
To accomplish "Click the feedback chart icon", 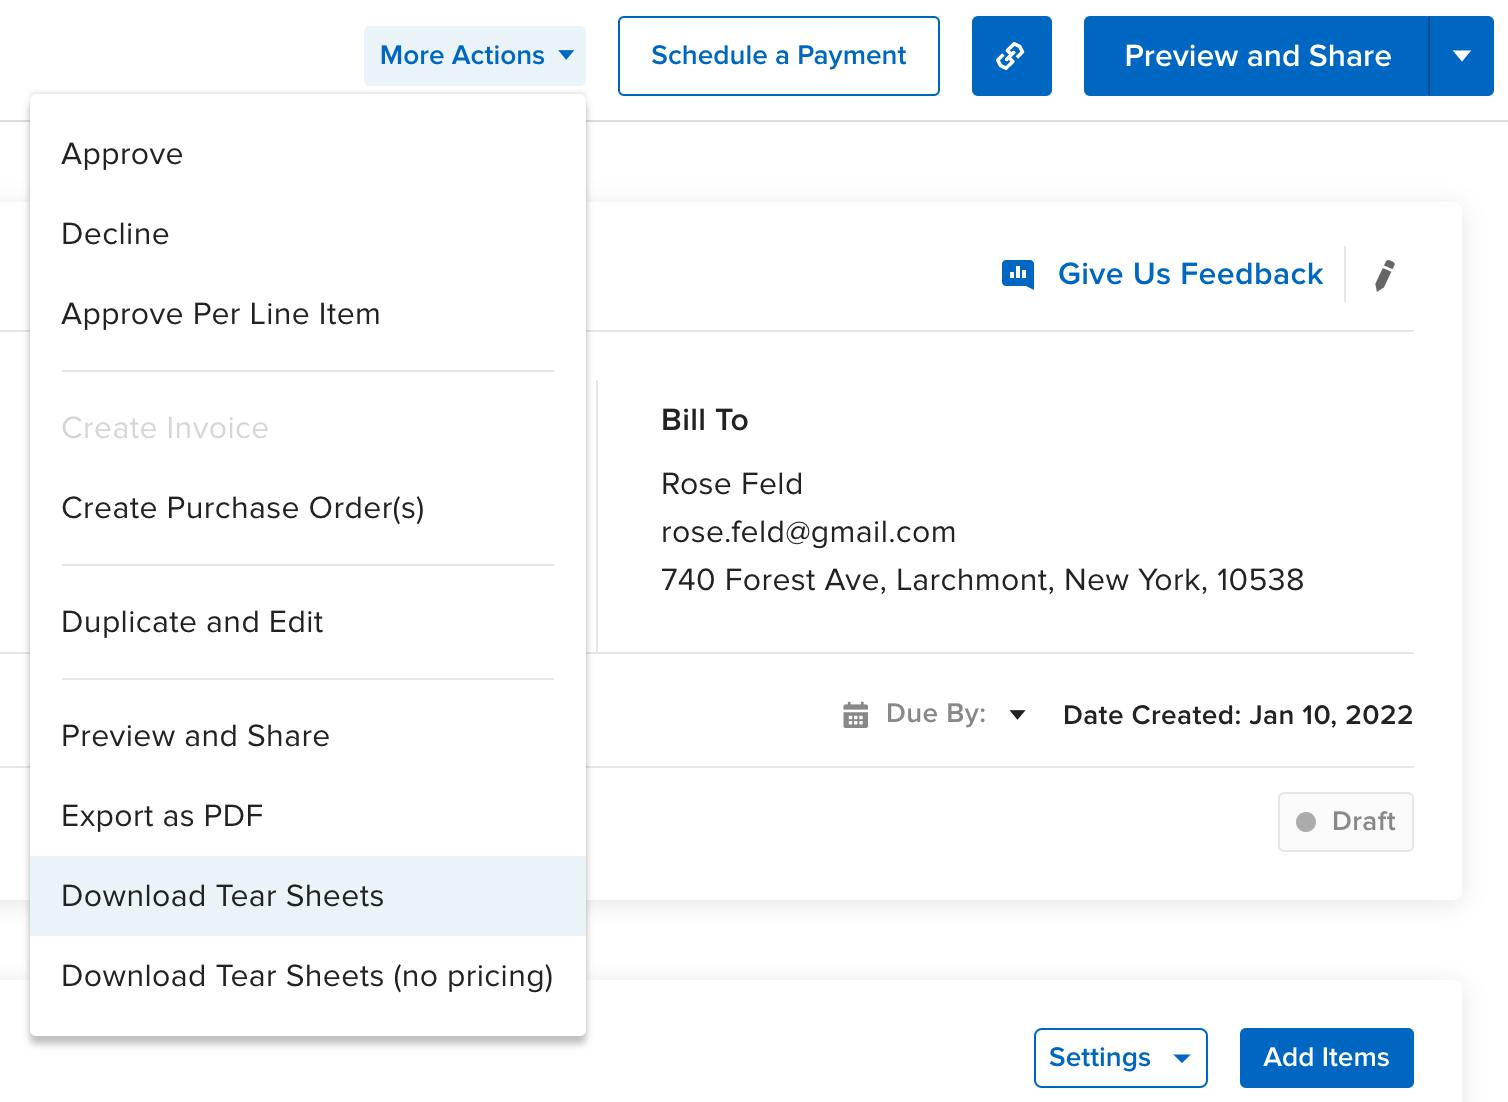I will pyautogui.click(x=1017, y=274).
